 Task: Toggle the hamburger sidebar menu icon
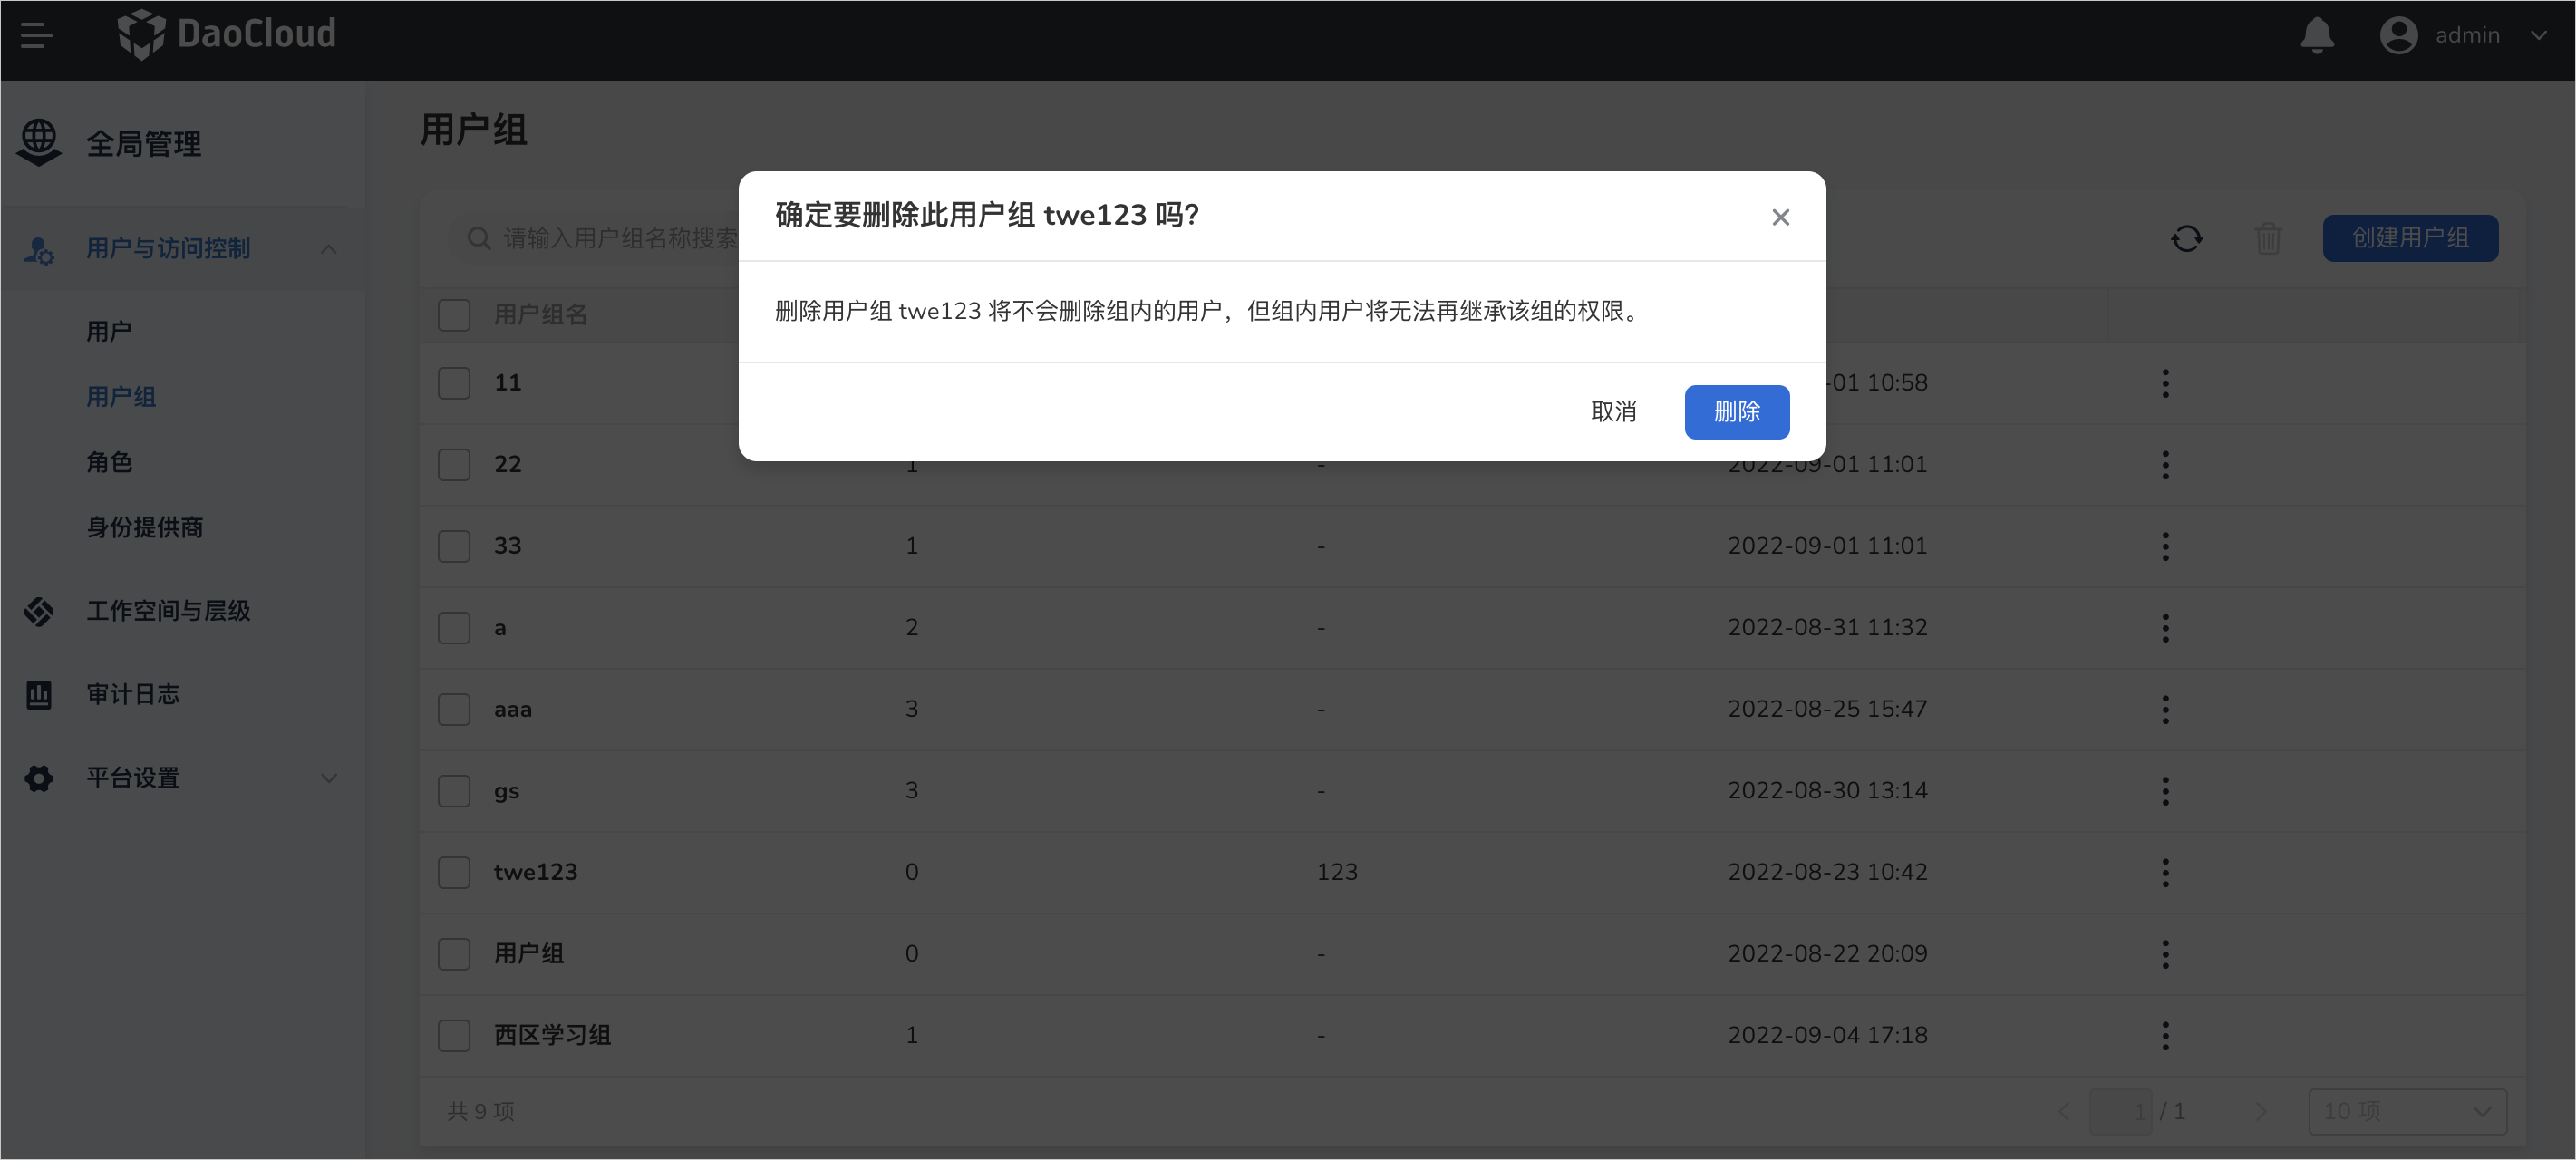pos(37,36)
